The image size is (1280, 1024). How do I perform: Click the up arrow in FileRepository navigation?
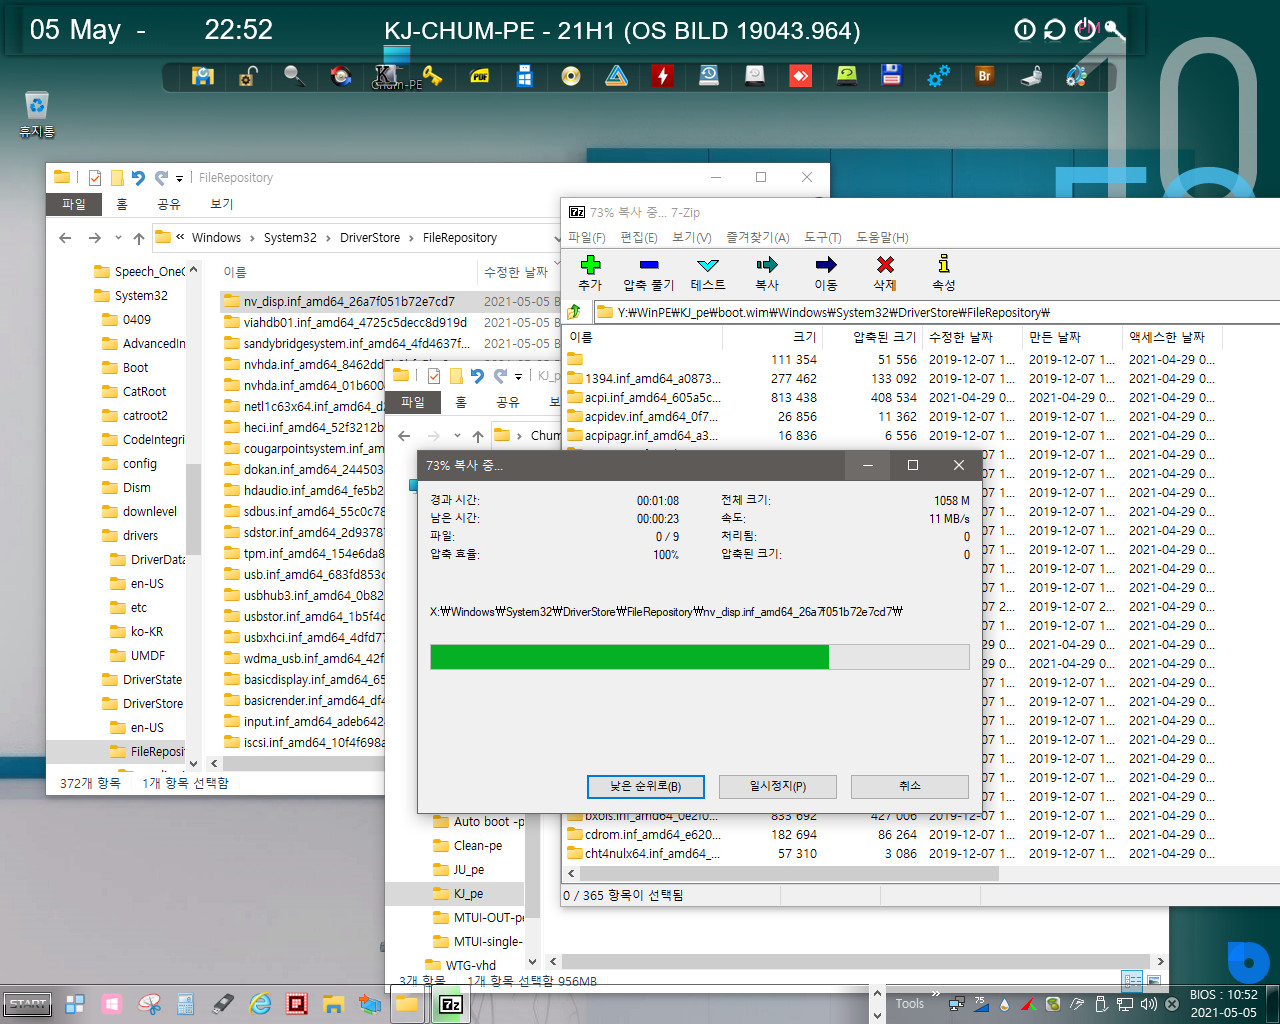139,238
